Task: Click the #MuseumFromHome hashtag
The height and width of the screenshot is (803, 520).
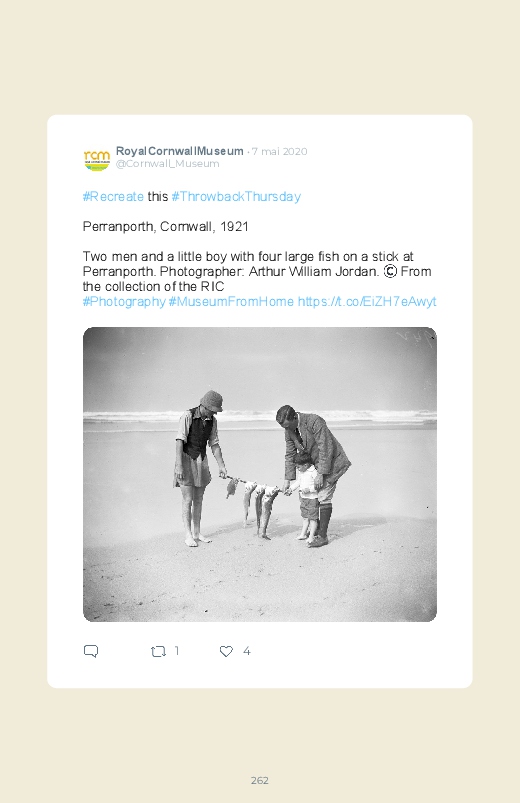Action: pos(231,302)
